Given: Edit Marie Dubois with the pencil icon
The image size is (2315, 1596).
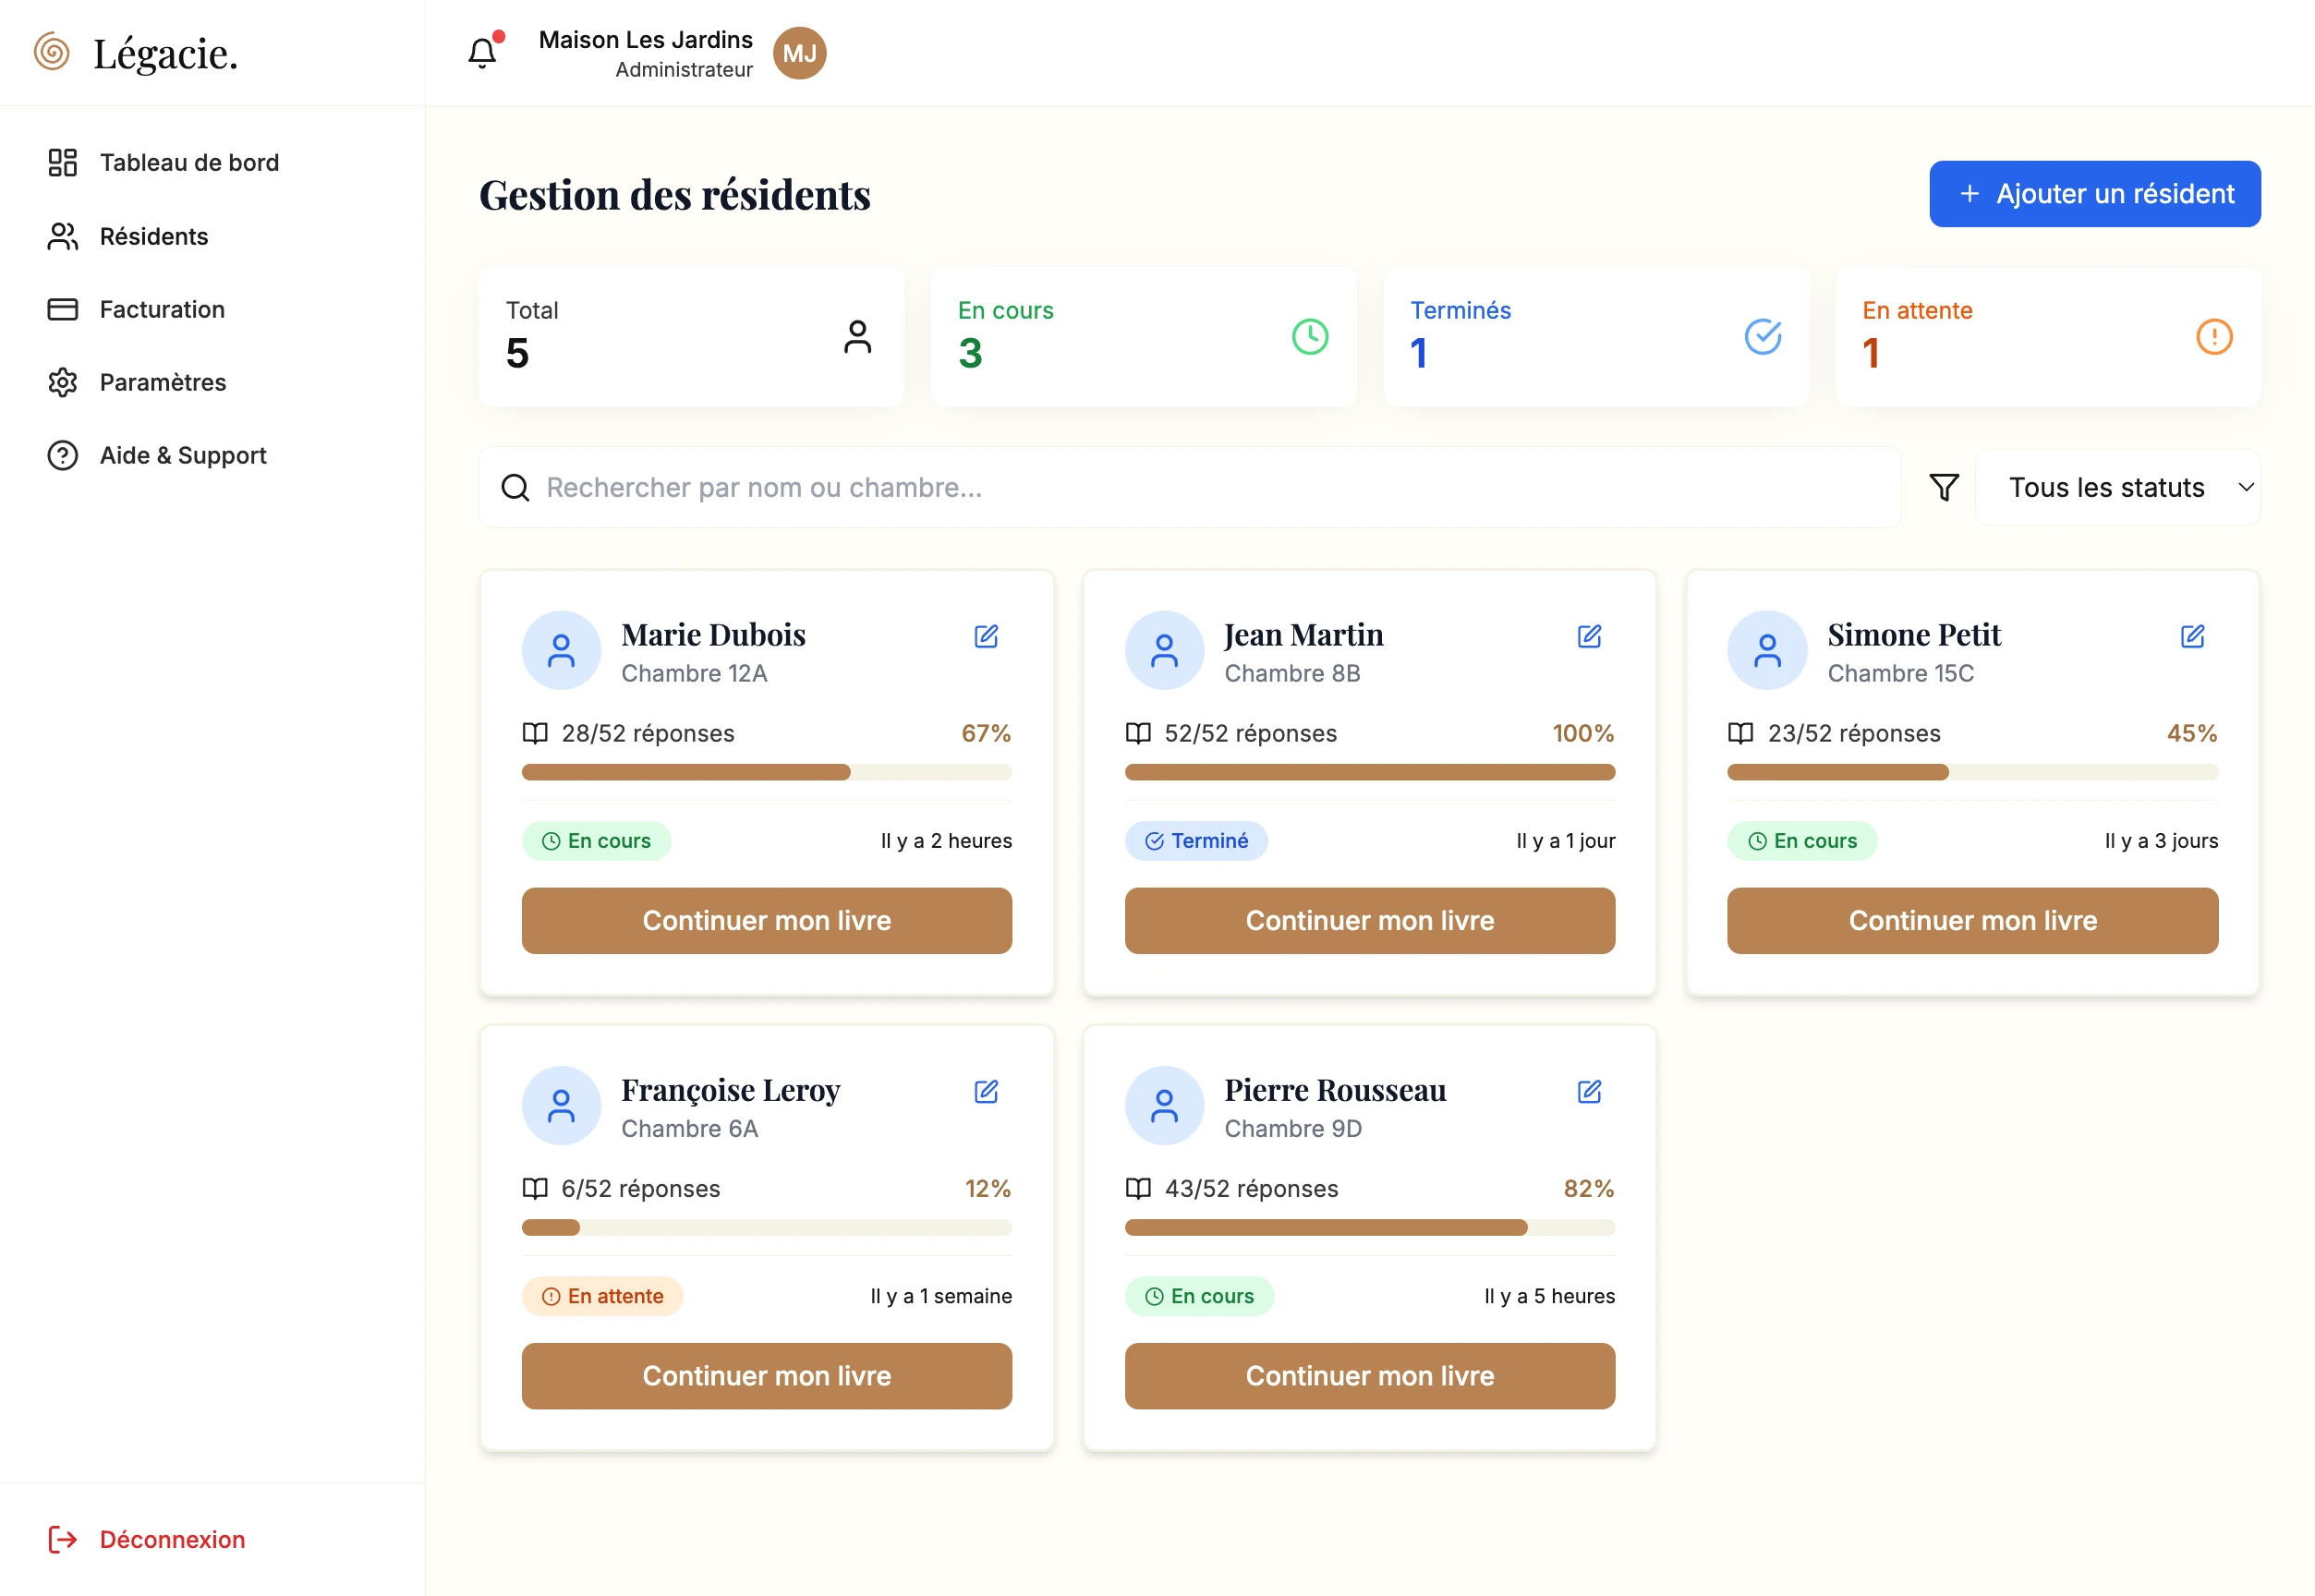Looking at the screenshot, I should click(x=986, y=636).
